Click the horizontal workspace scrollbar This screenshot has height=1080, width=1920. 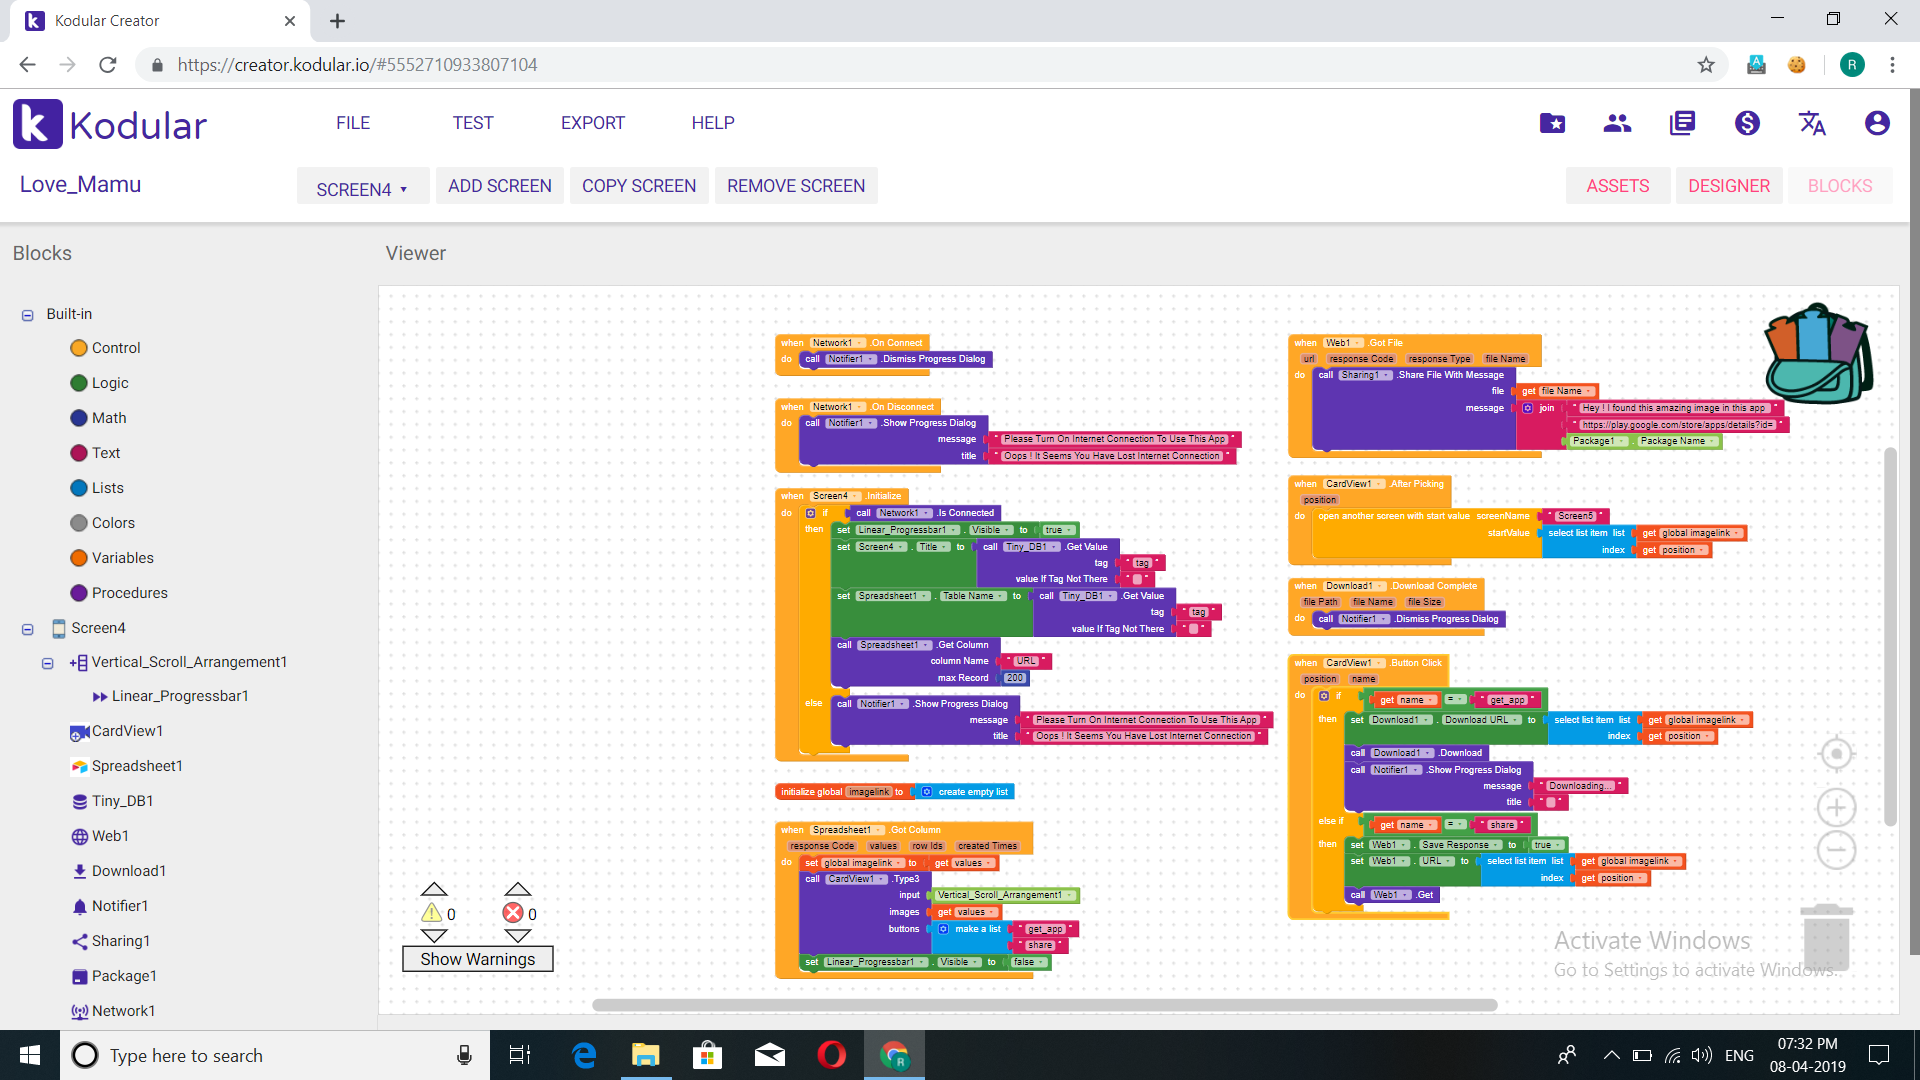click(1044, 1005)
